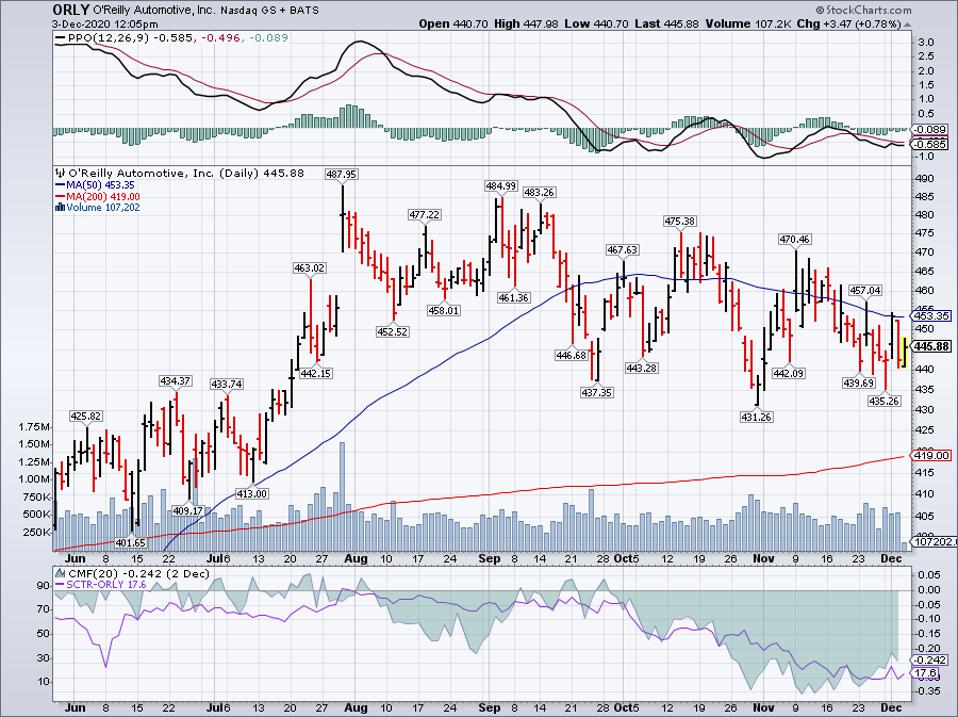Click the StockCharts.com copyright link
This screenshot has height=717, width=958.
pyautogui.click(x=863, y=10)
